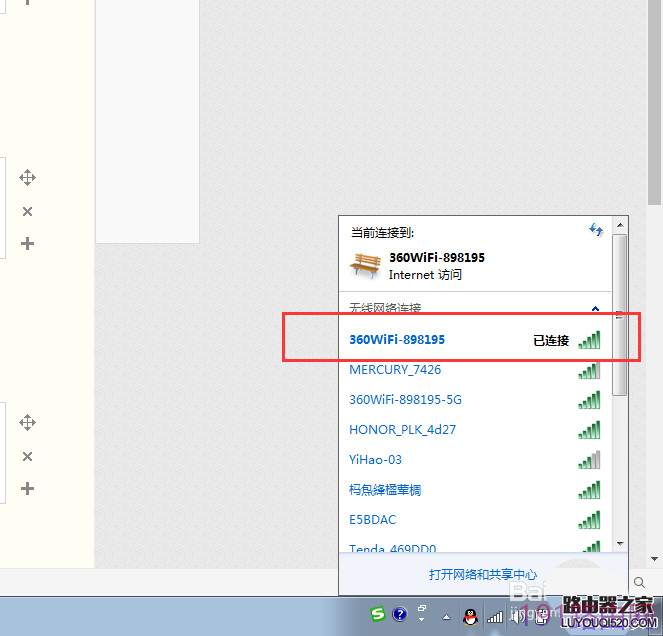Select the 360WiFi-898195-5G wireless network
The image size is (663, 636).
(x=475, y=400)
